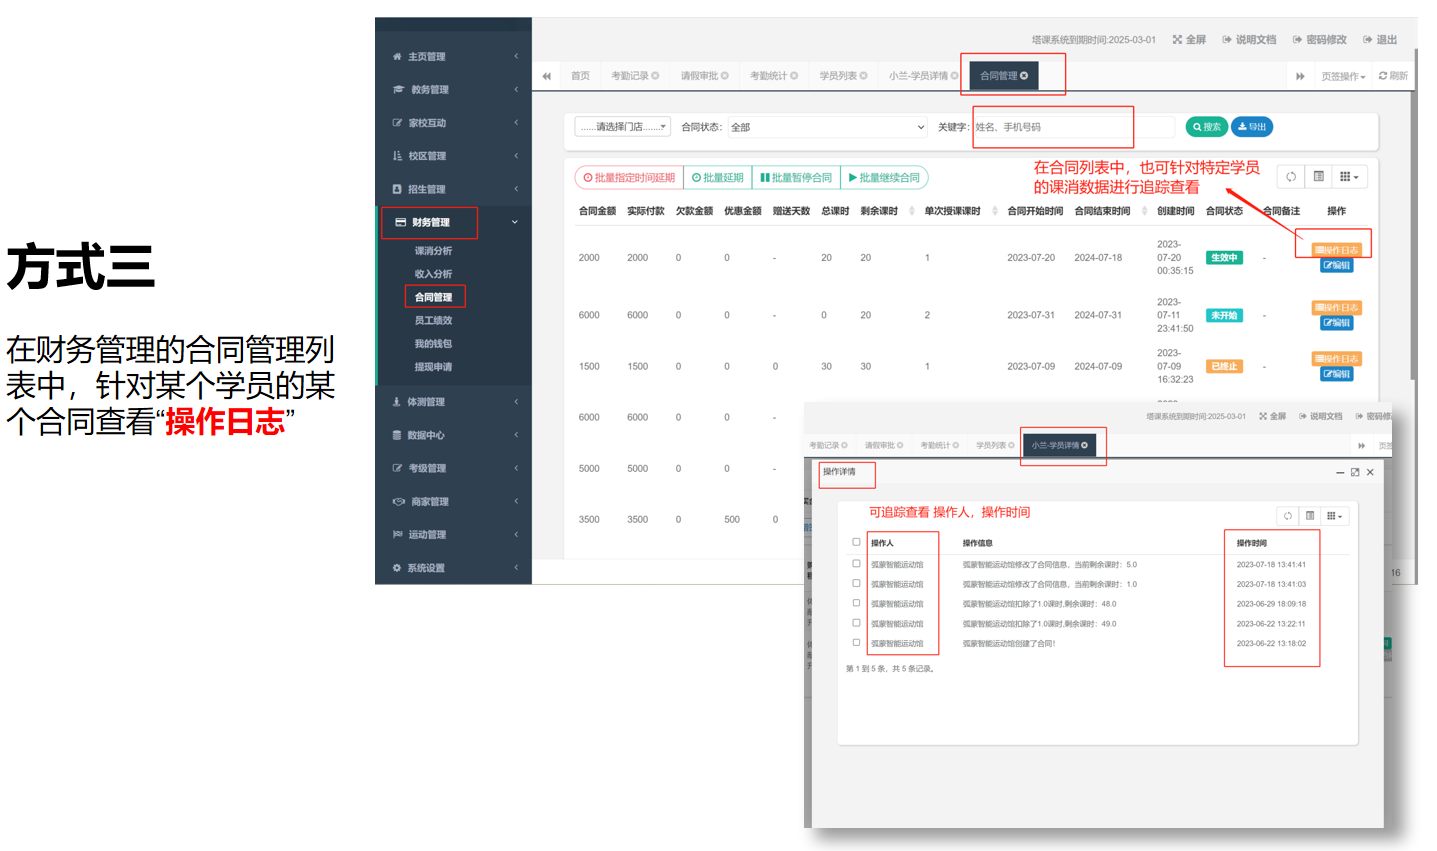
Task: Click the 刷新 refresh icon at the top right
Action: [x=1392, y=76]
